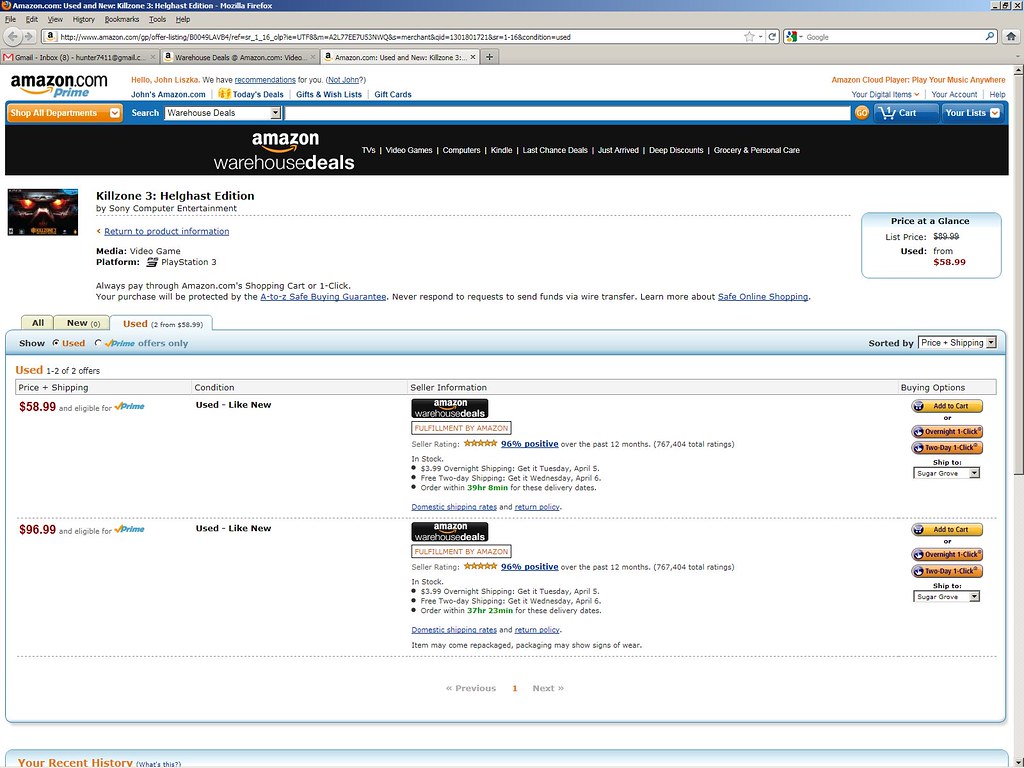Click warehousedeals seller logo on $96.99 offer
The image size is (1024, 768).
pos(450,532)
